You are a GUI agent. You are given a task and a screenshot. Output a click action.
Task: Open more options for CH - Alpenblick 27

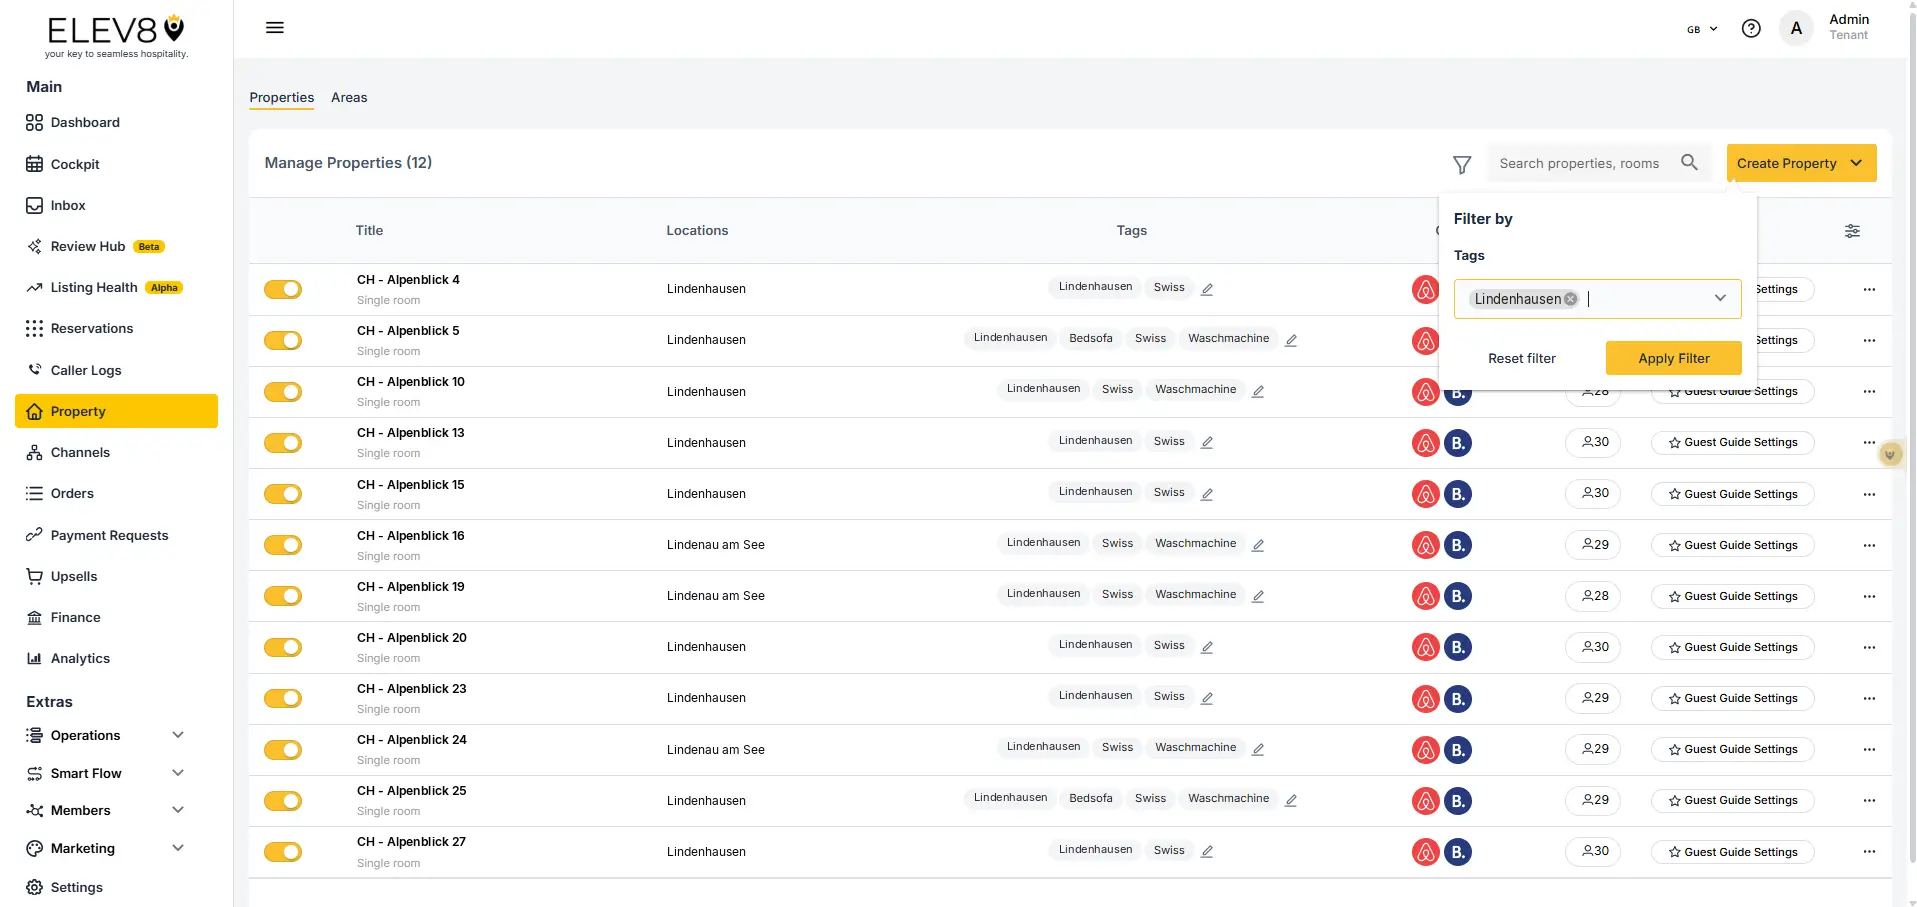(x=1869, y=852)
